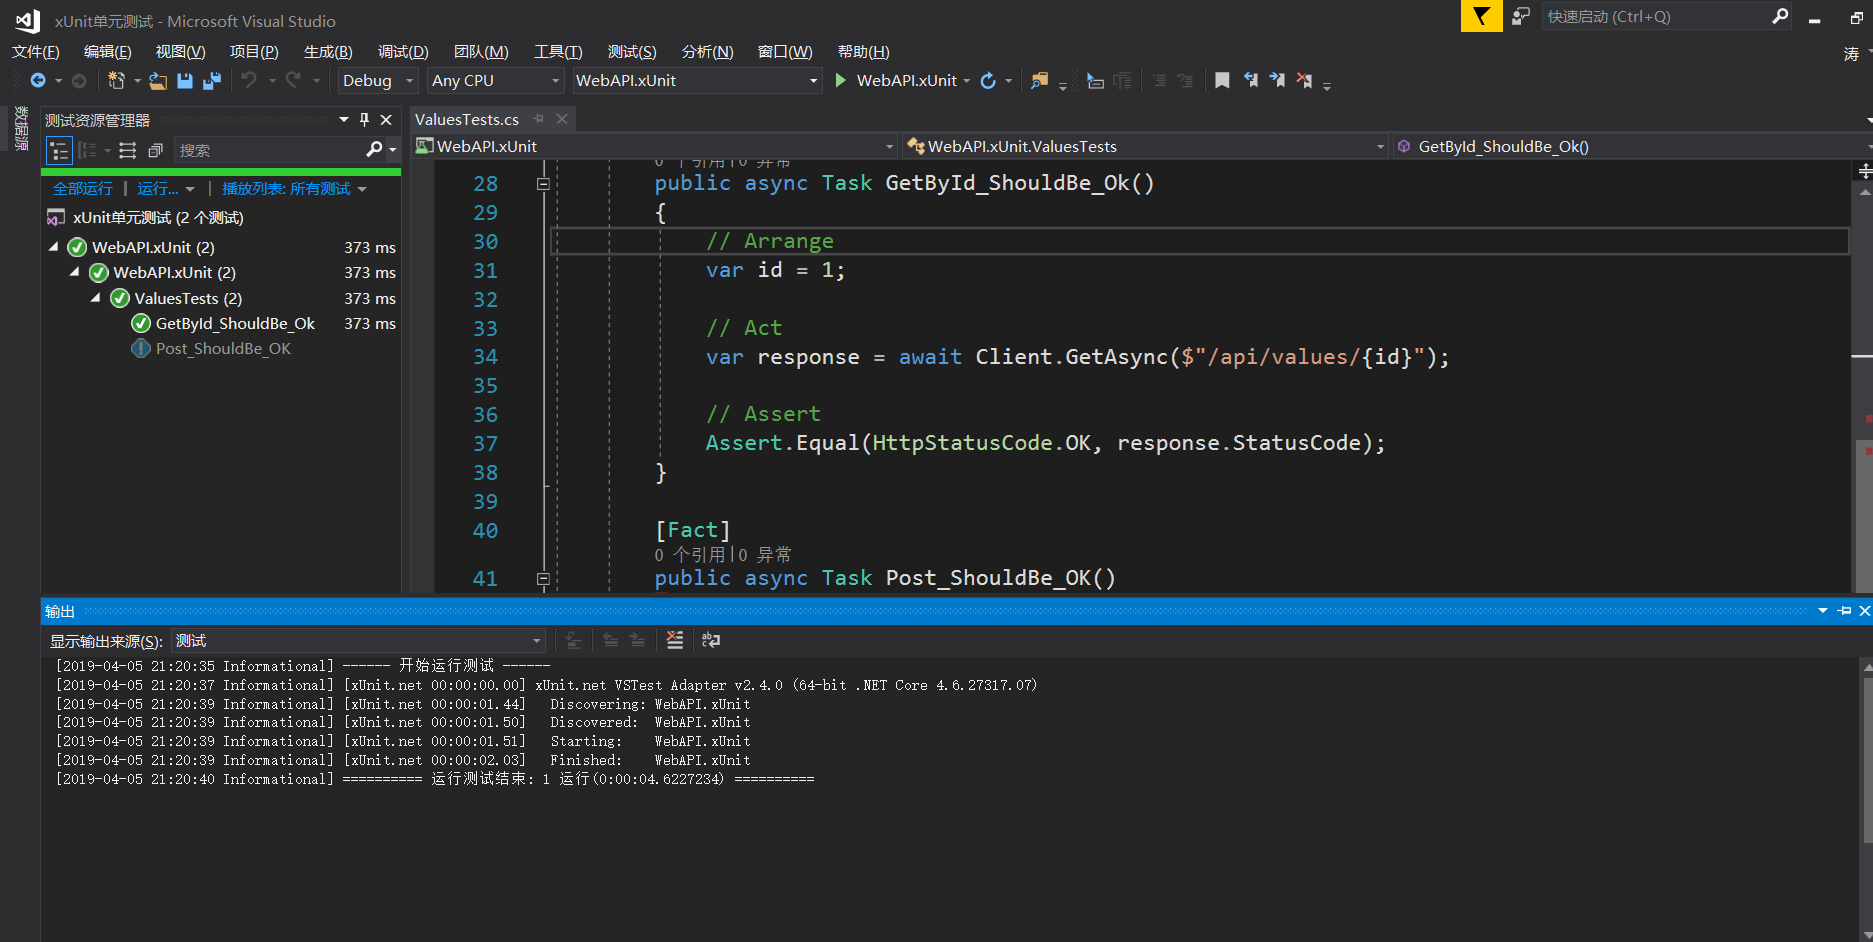Toggle word wrap in Output panel

coord(711,640)
